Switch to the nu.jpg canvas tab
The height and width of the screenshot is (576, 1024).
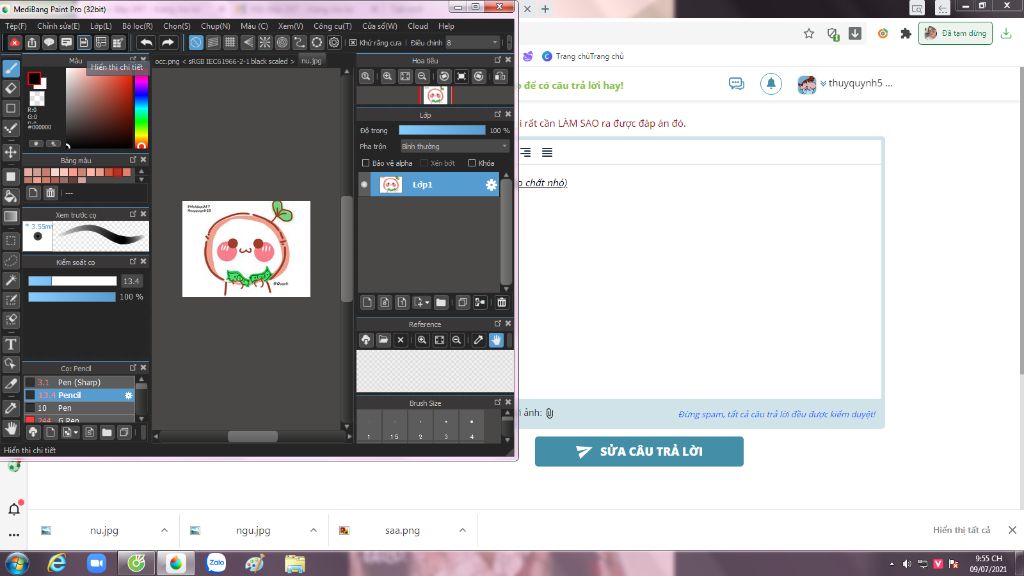[x=311, y=61]
